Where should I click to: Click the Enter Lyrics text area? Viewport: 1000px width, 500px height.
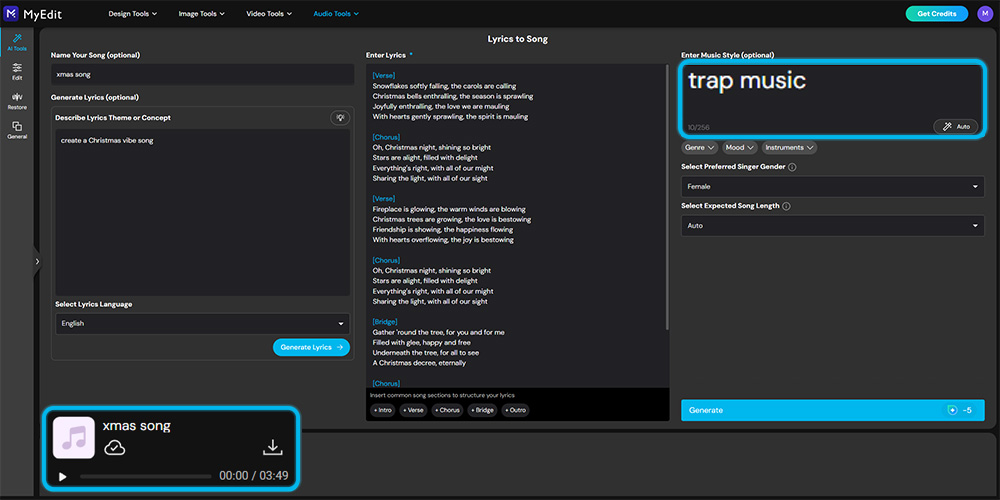pyautogui.click(x=515, y=226)
